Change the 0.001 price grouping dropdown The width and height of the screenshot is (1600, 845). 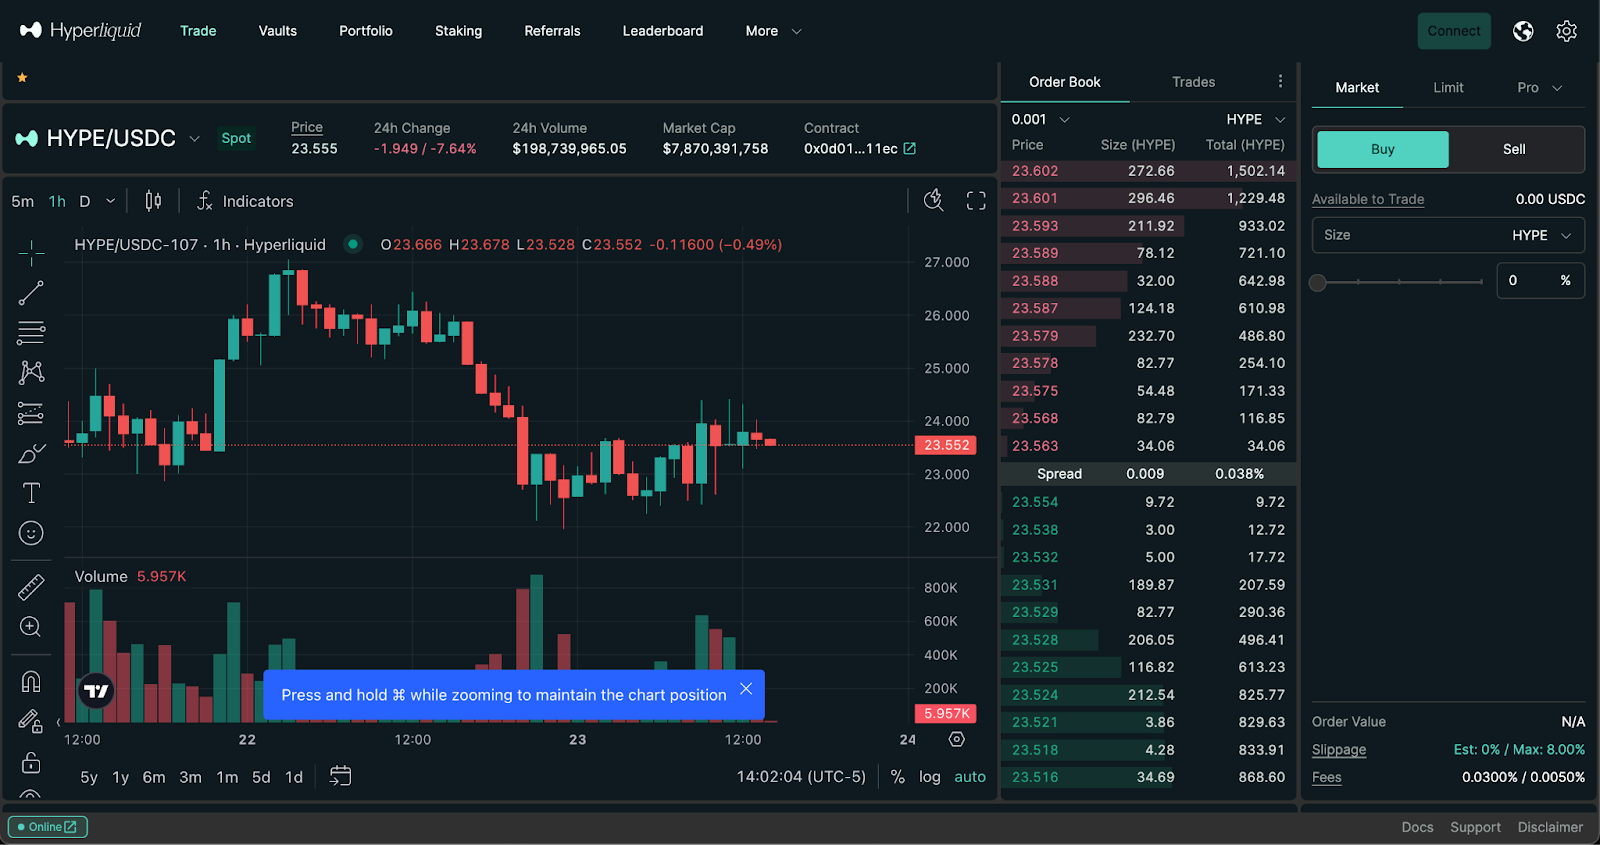pos(1041,119)
